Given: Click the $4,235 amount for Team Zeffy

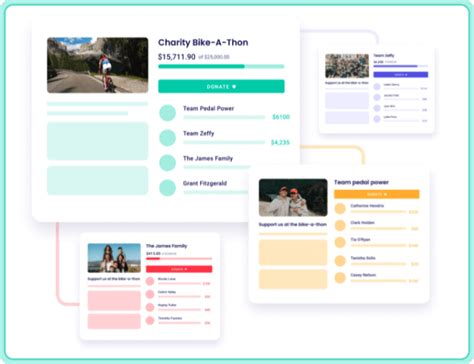Looking at the screenshot, I should [x=280, y=142].
